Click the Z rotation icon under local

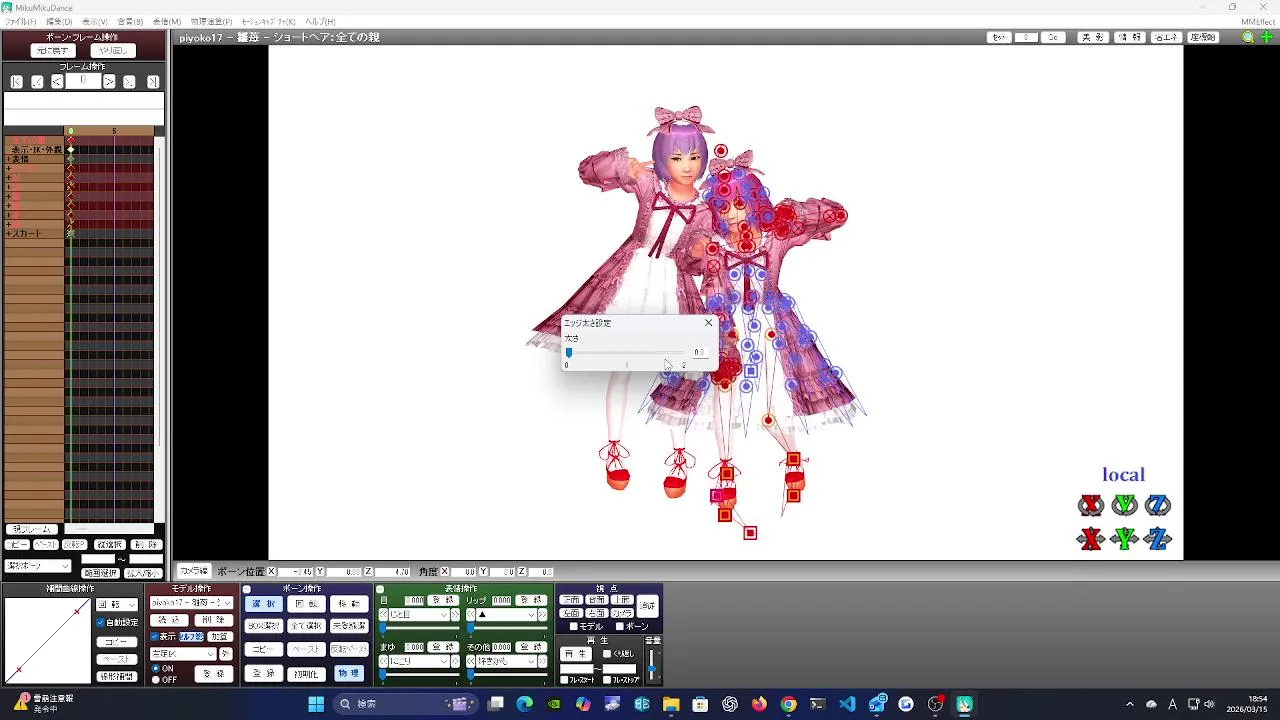point(1158,505)
